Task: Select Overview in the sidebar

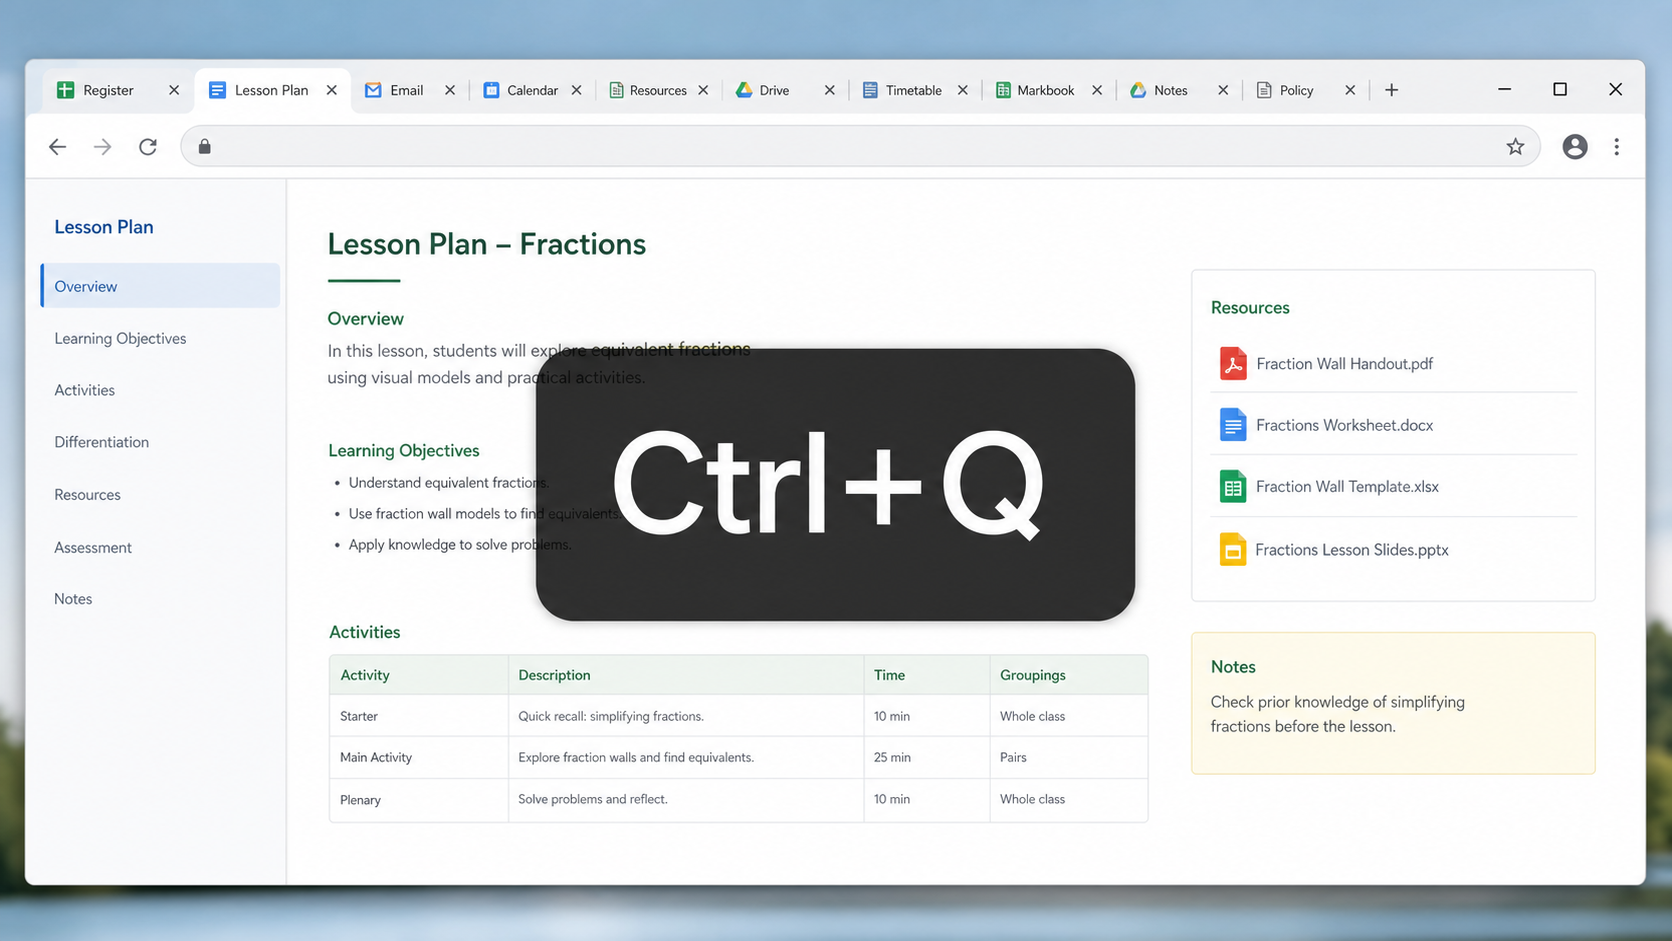Action: click(160, 286)
